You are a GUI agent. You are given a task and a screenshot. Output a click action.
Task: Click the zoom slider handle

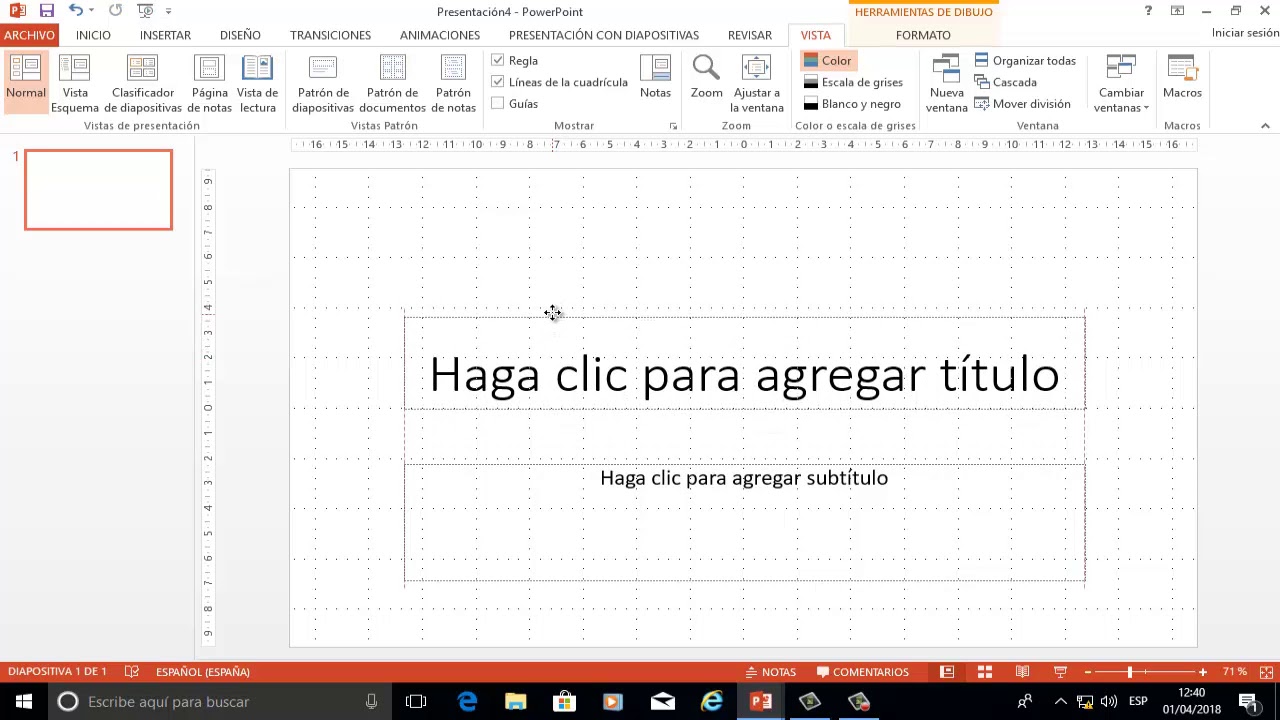click(1129, 672)
